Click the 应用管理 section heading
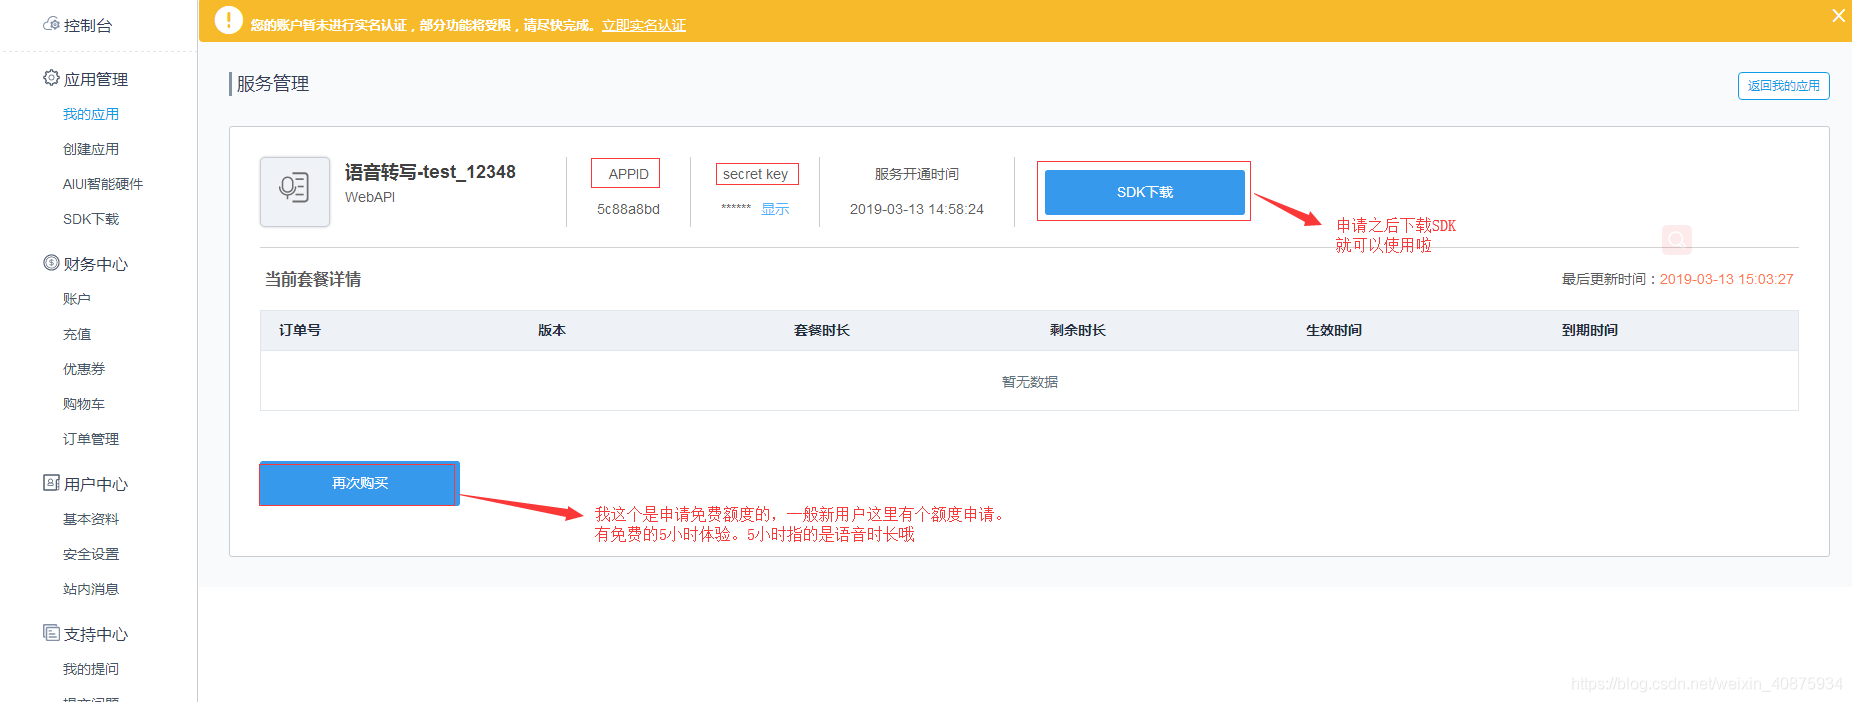This screenshot has height=702, width=1852. click(96, 79)
